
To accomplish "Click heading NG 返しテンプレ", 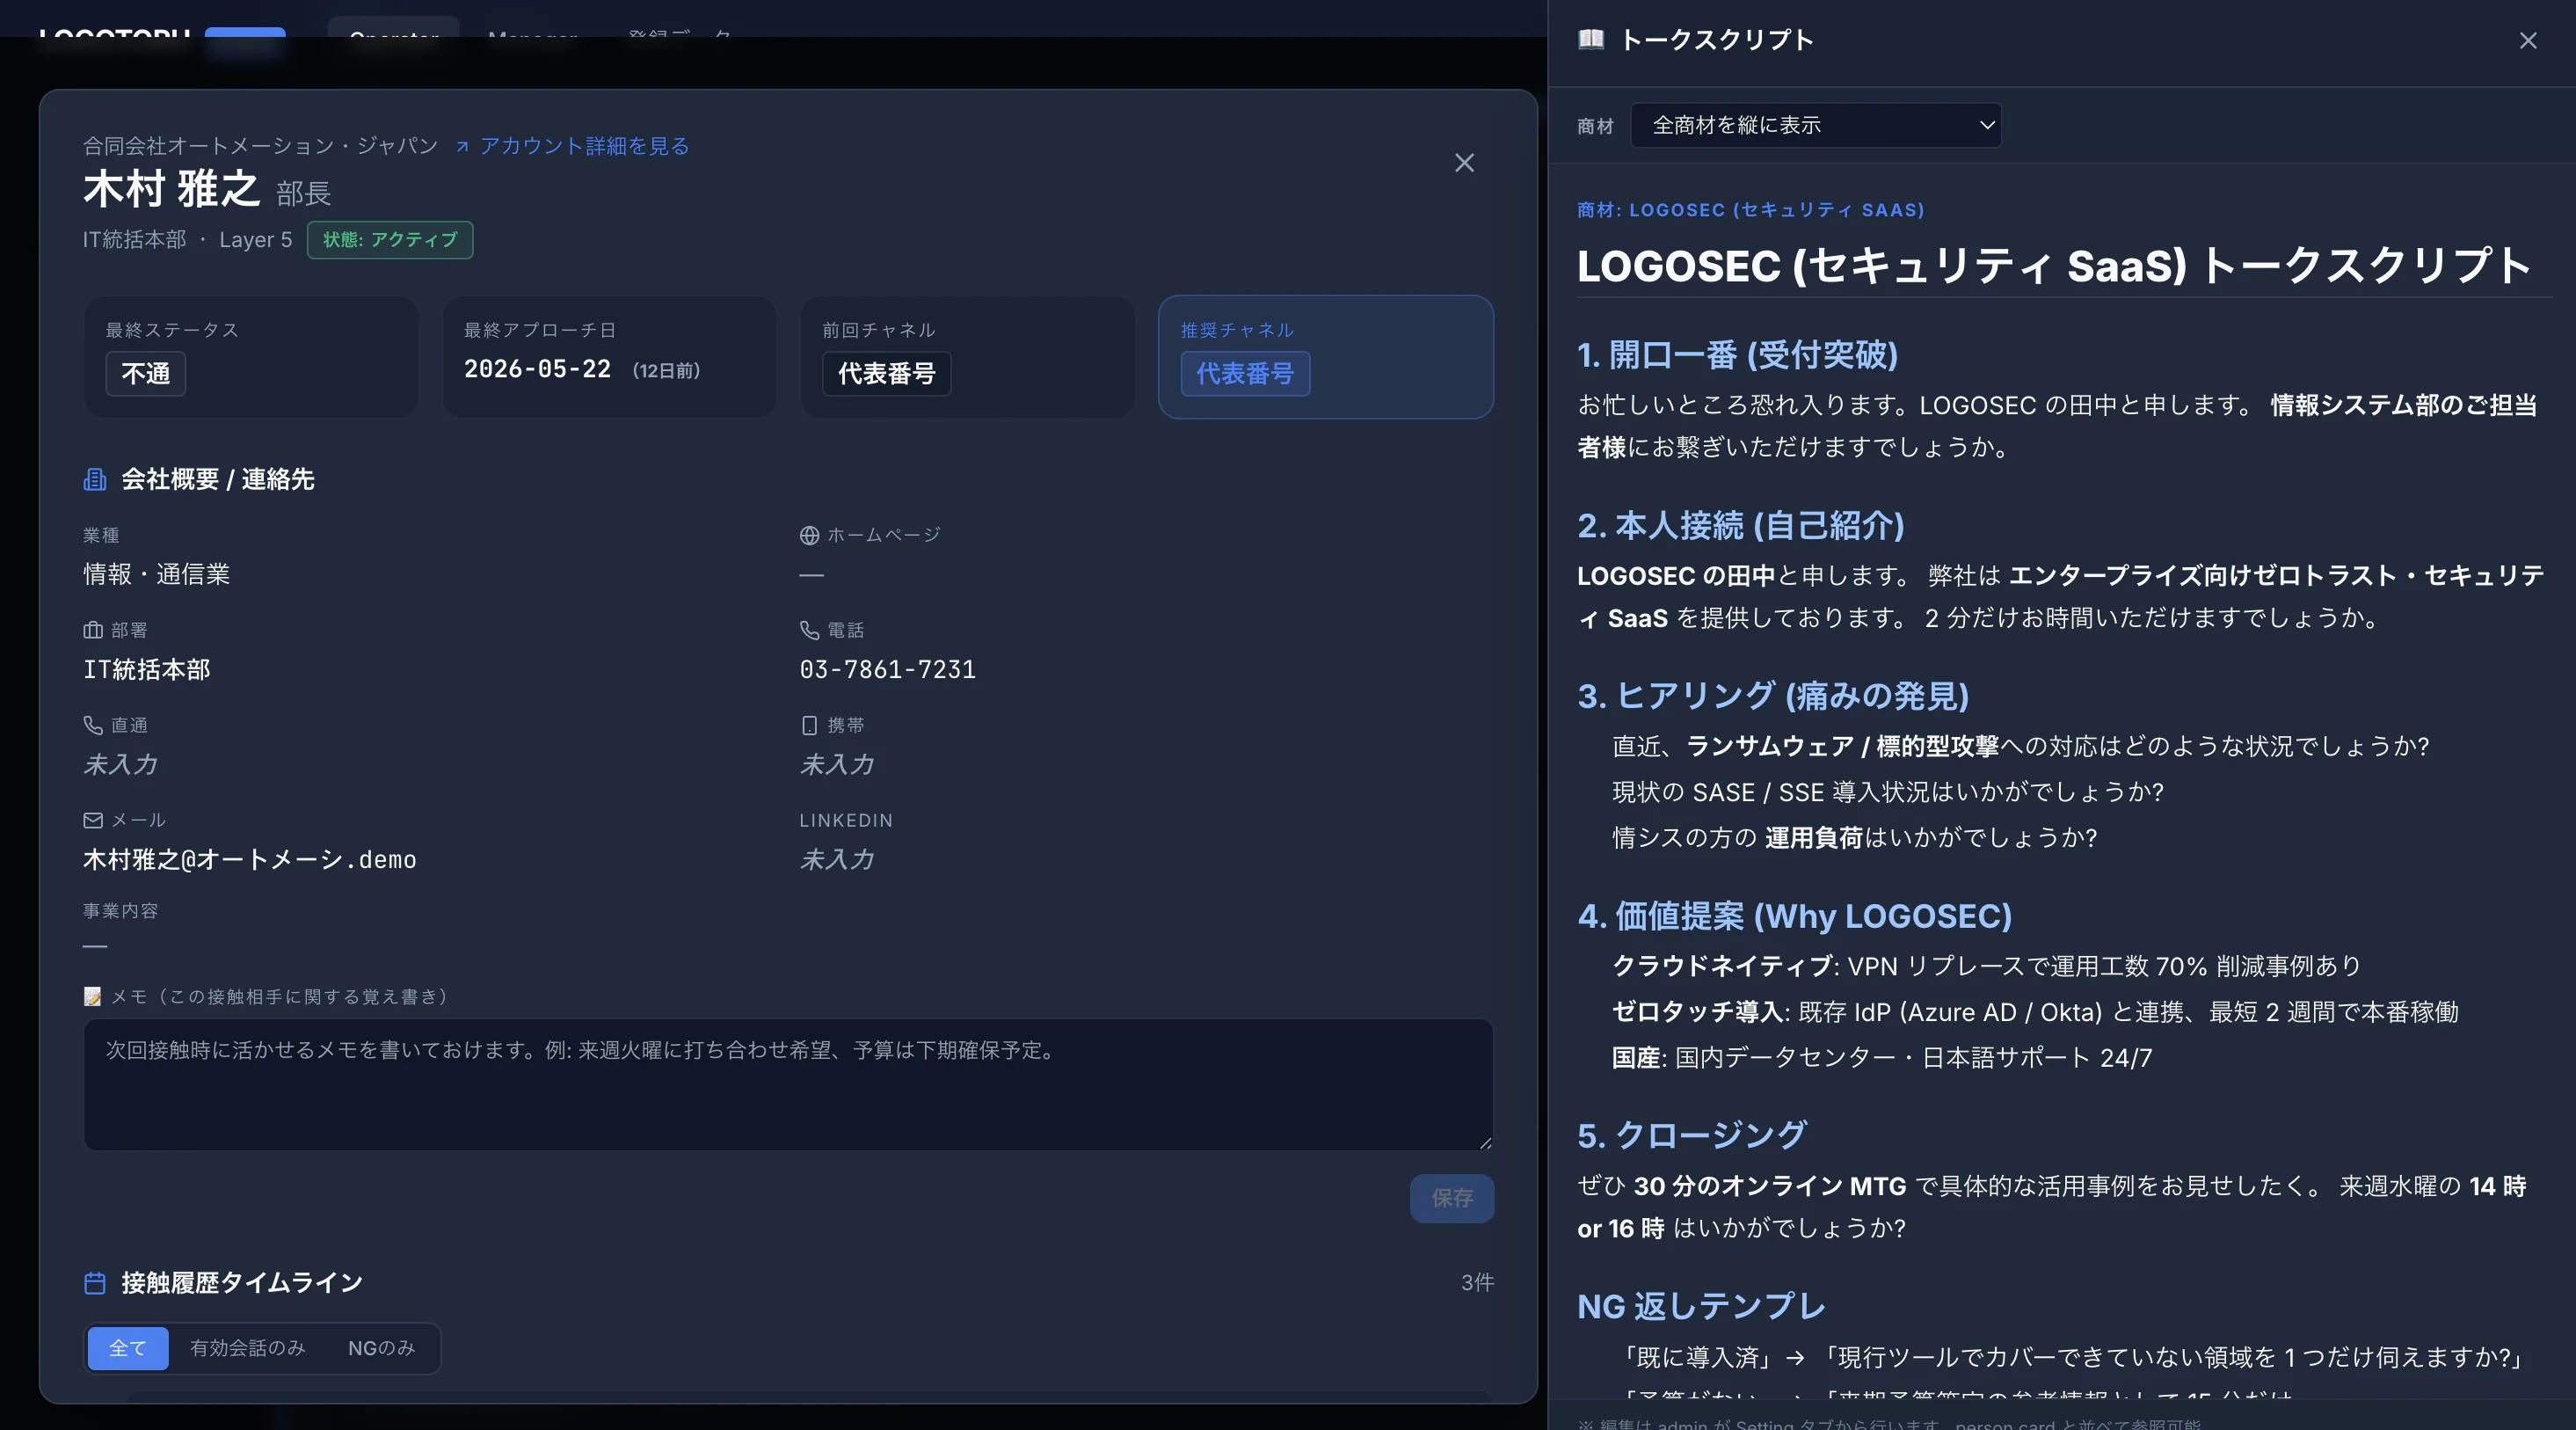I will [x=1701, y=1307].
